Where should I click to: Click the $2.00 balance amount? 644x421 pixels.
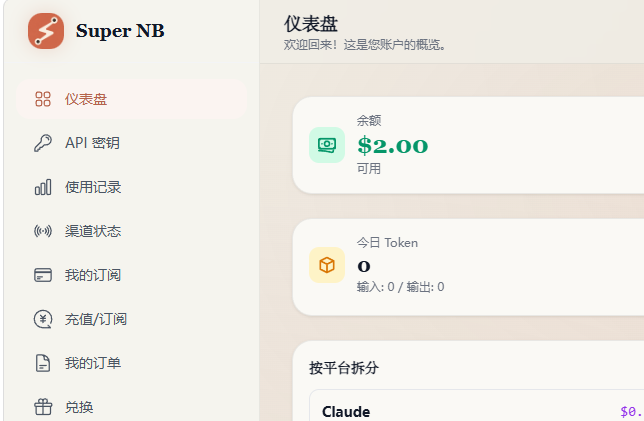click(x=393, y=146)
